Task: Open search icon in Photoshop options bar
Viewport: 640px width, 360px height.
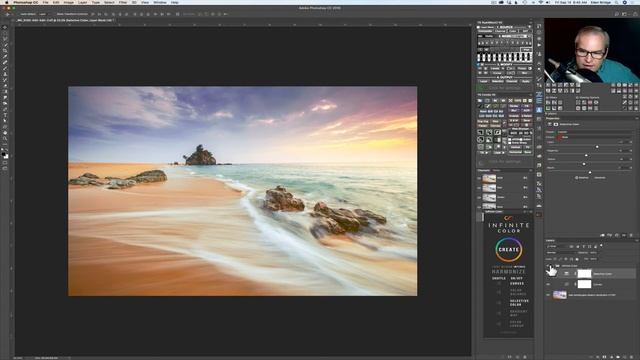Action: (x=617, y=14)
